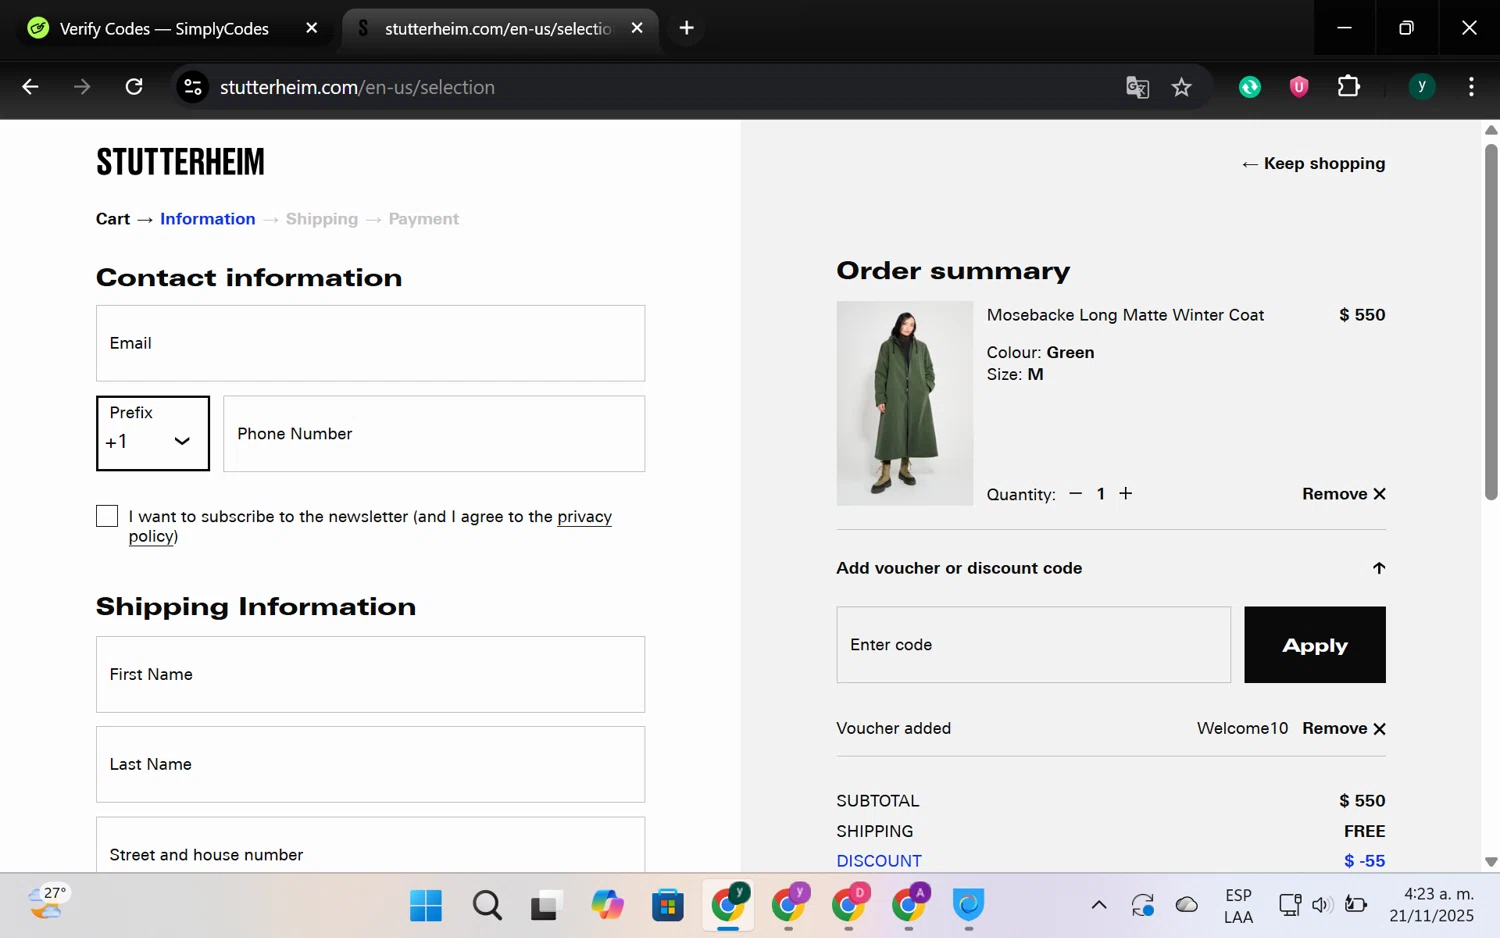Open a new browser tab

click(686, 28)
